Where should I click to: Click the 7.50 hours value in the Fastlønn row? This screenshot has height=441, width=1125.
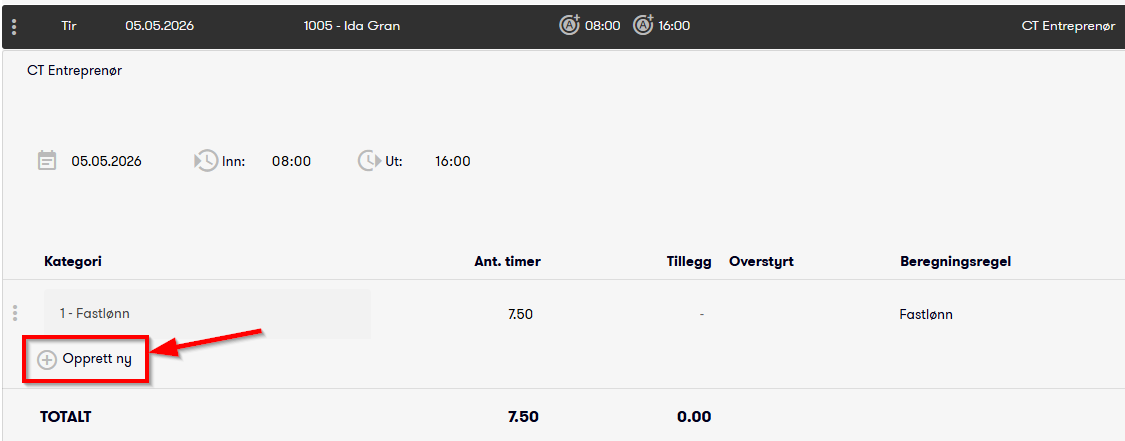pos(519,314)
